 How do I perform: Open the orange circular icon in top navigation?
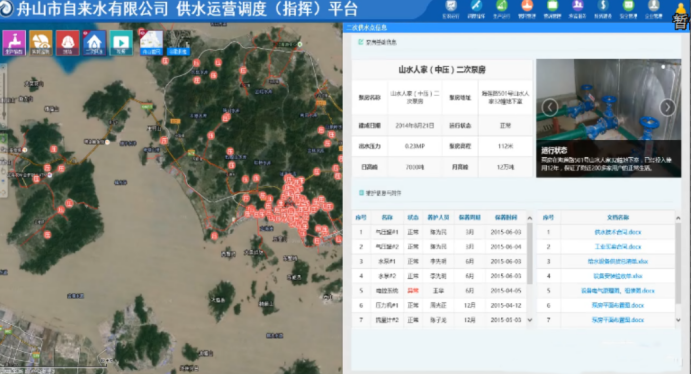point(527,6)
